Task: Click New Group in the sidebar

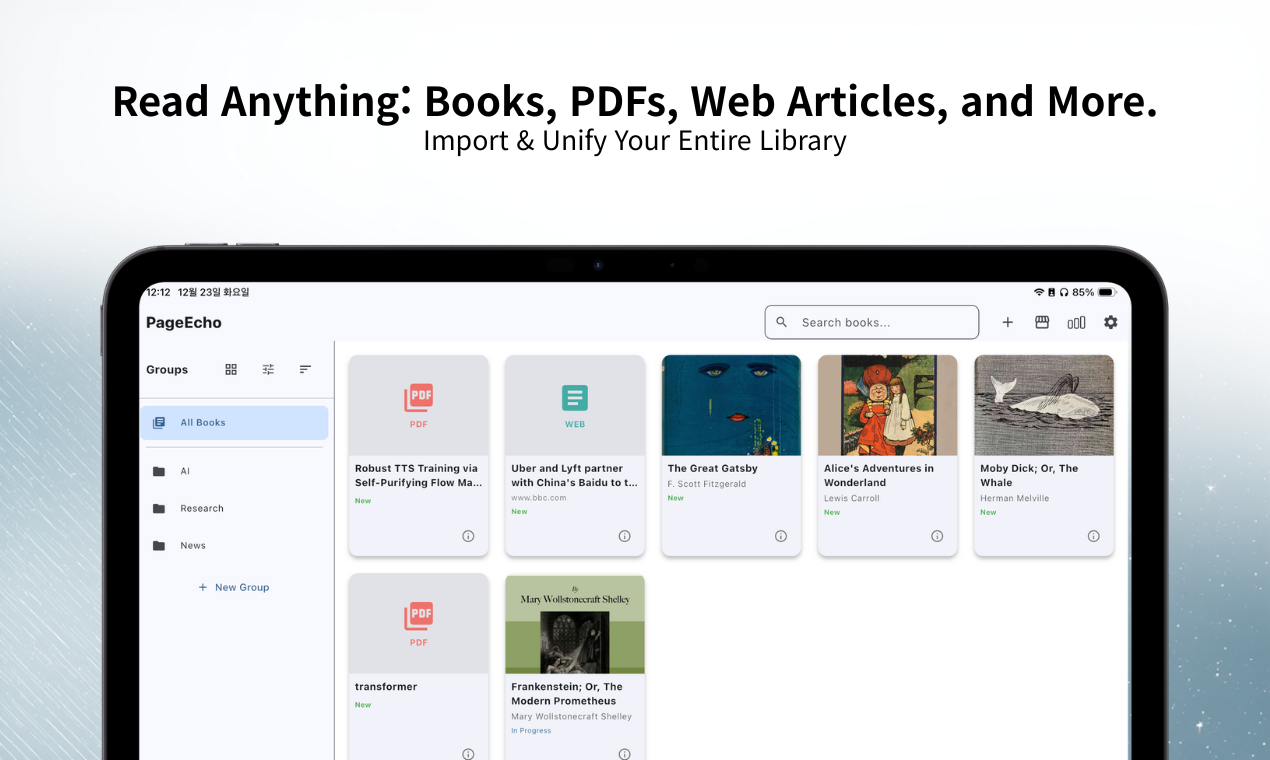Action: (x=234, y=587)
